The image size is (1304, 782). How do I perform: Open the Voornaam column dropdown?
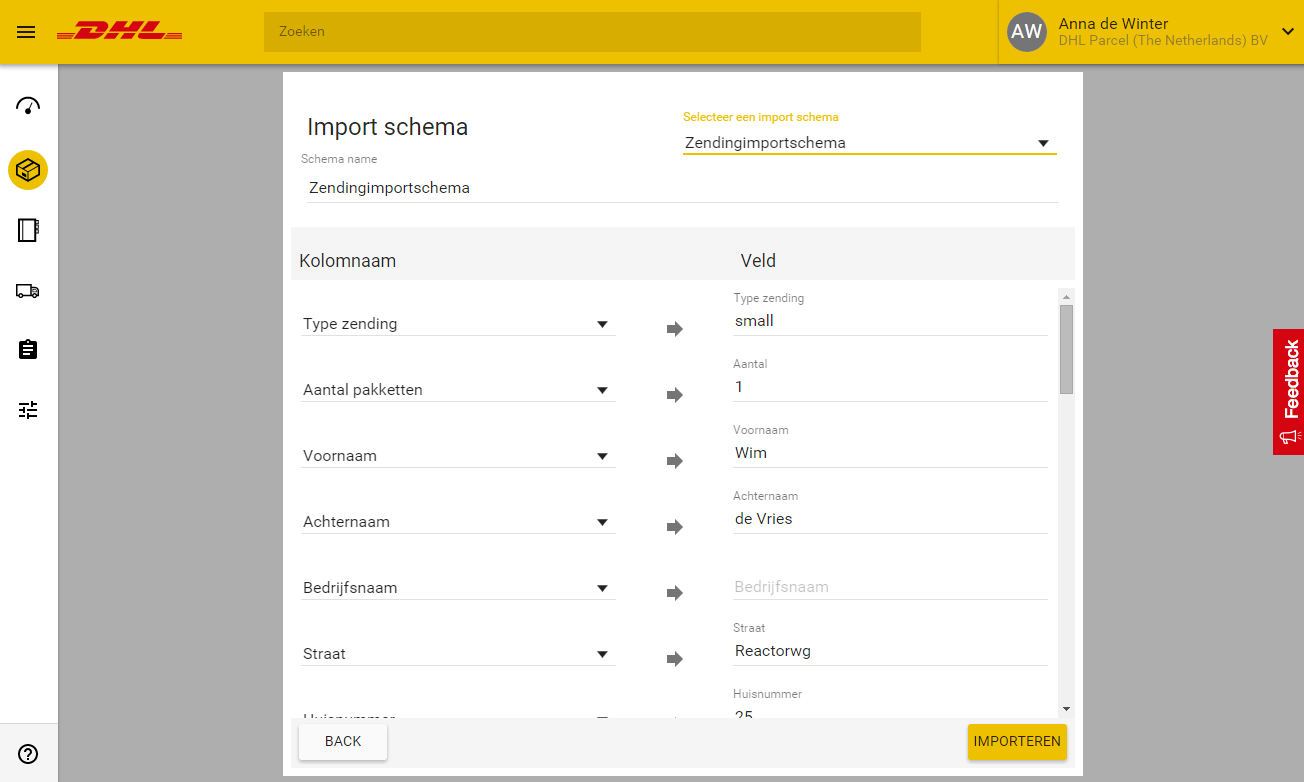click(458, 456)
